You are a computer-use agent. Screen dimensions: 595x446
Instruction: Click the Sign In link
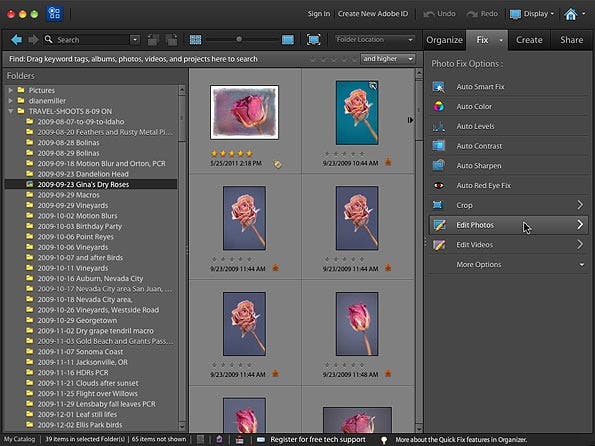click(x=319, y=14)
